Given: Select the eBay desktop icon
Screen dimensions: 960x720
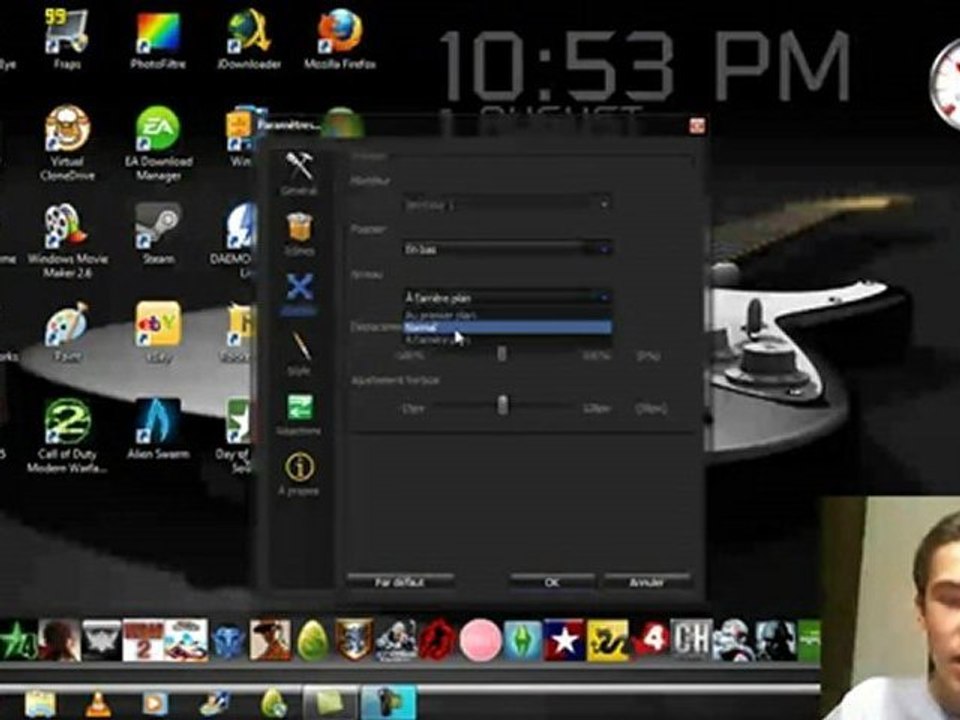Looking at the screenshot, I should click(x=158, y=332).
